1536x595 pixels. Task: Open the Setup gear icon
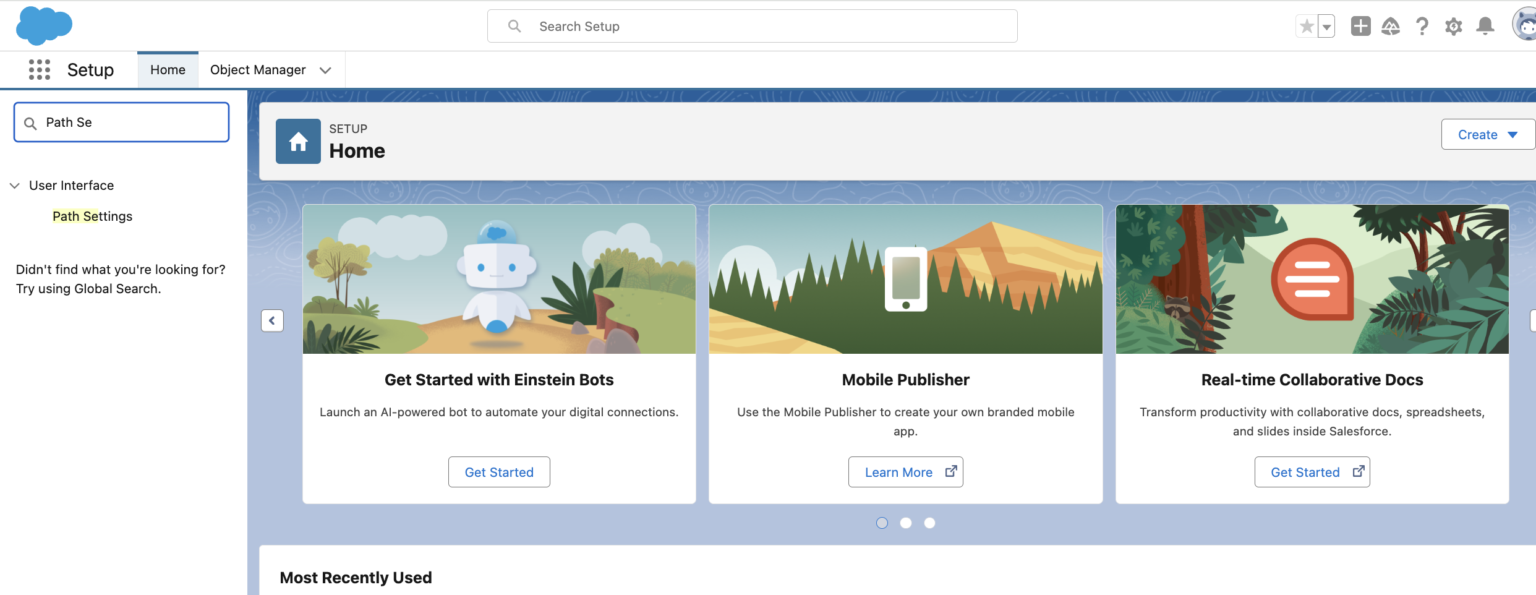point(1453,27)
